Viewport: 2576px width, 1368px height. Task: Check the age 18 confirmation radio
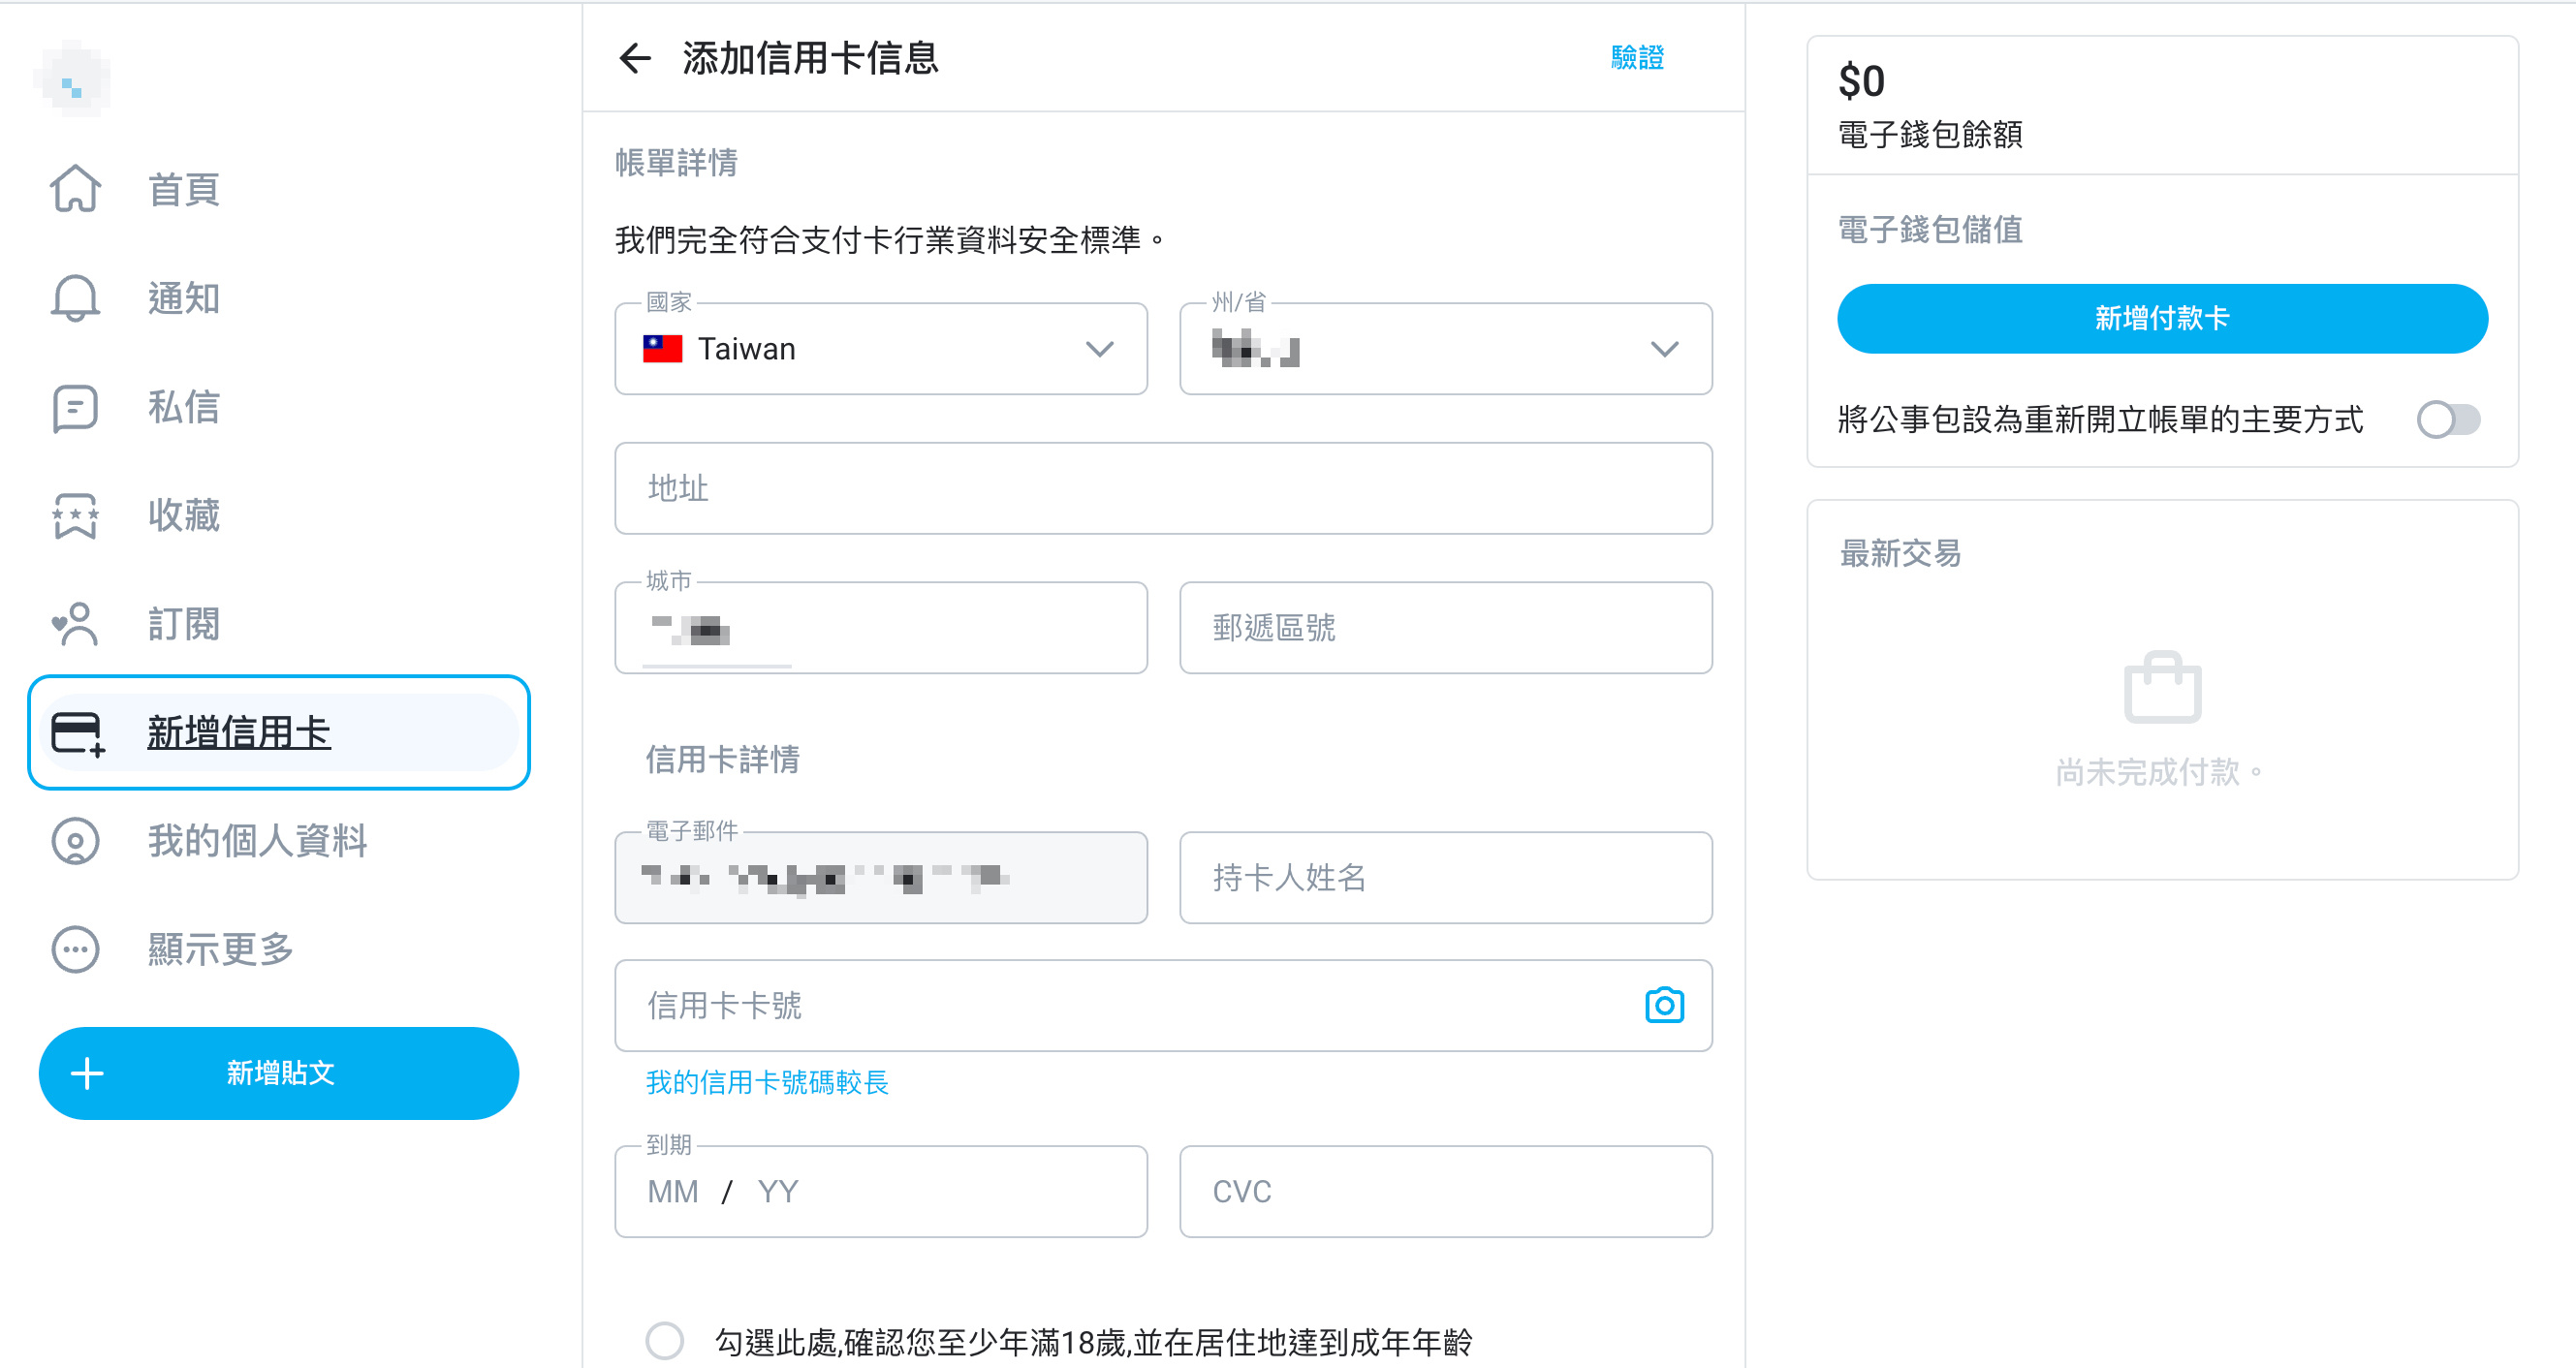pos(664,1340)
